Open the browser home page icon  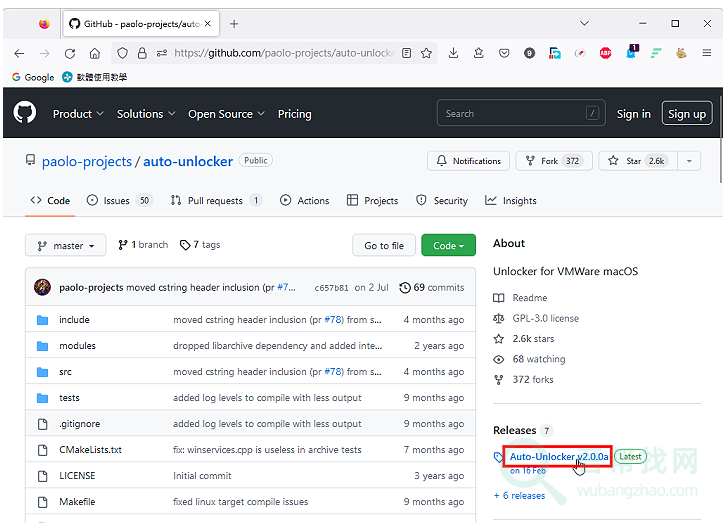tap(95, 54)
